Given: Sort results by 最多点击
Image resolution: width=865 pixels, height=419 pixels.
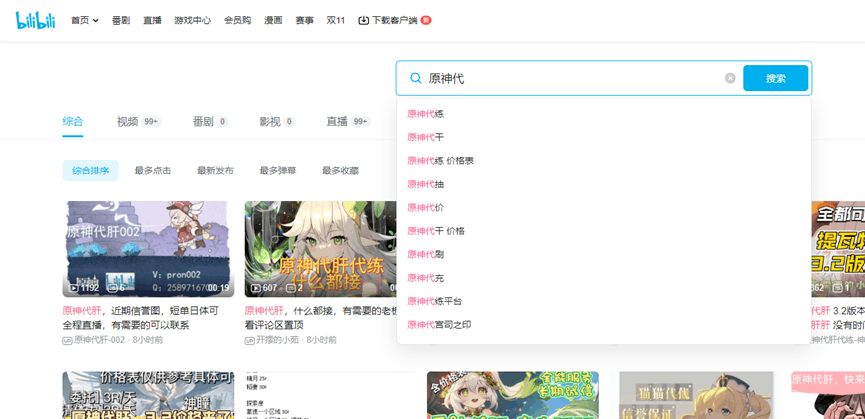Looking at the screenshot, I should (153, 171).
